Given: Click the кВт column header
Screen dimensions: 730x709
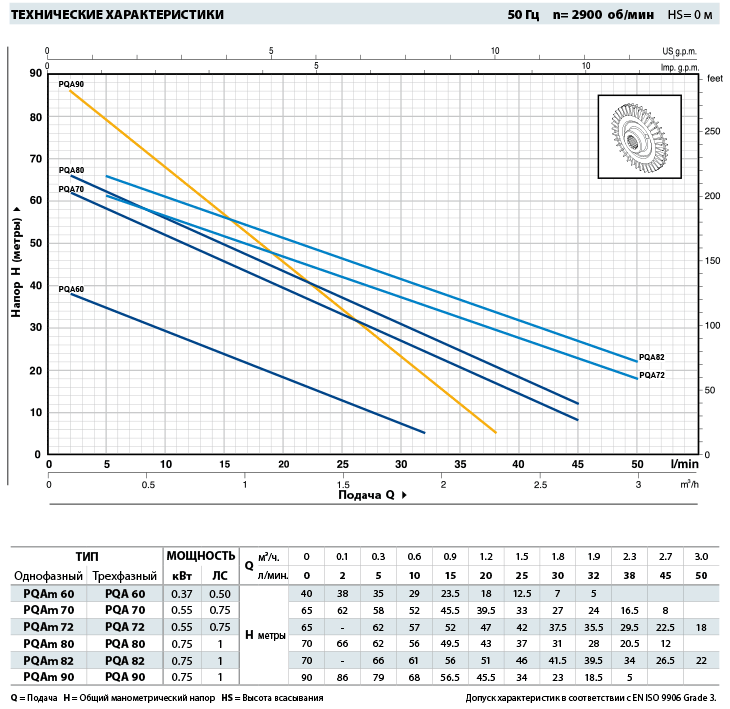Looking at the screenshot, I should 181,576.
